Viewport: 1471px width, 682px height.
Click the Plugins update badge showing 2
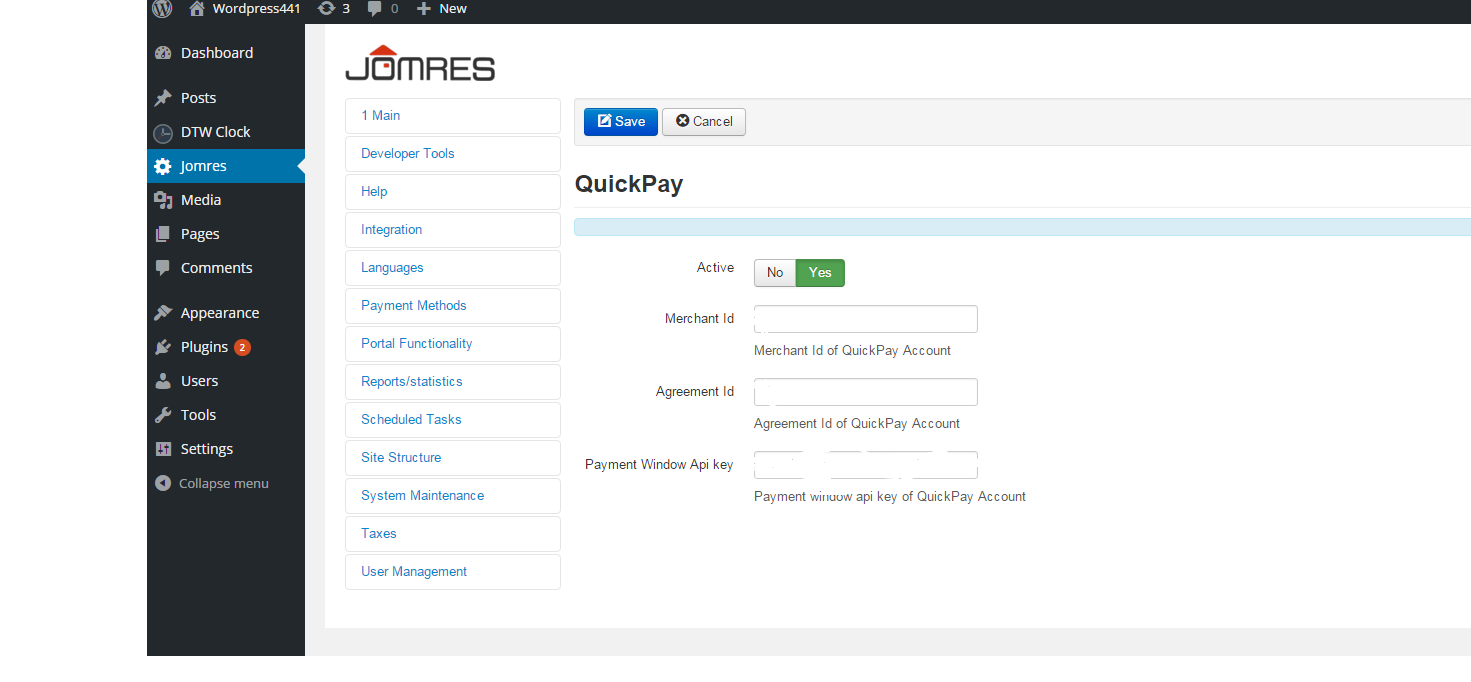[x=242, y=347]
